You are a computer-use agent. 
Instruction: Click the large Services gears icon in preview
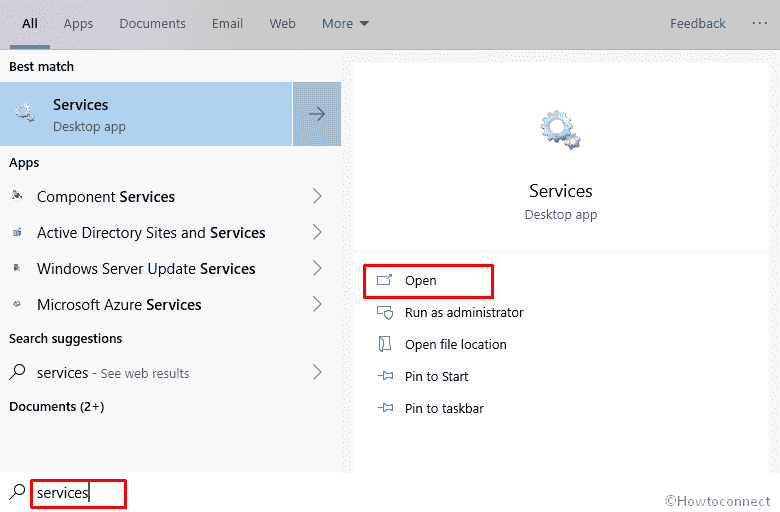tap(560, 129)
